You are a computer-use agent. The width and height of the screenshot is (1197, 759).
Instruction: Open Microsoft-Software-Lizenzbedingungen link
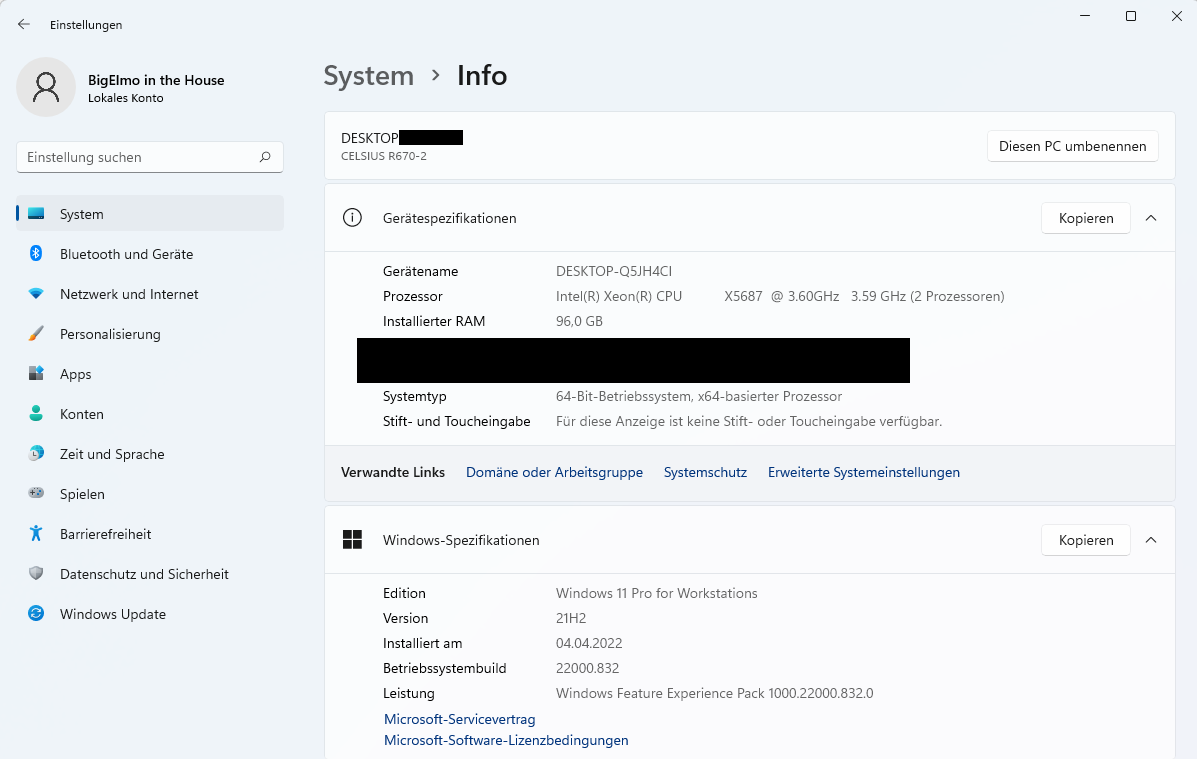tap(506, 740)
